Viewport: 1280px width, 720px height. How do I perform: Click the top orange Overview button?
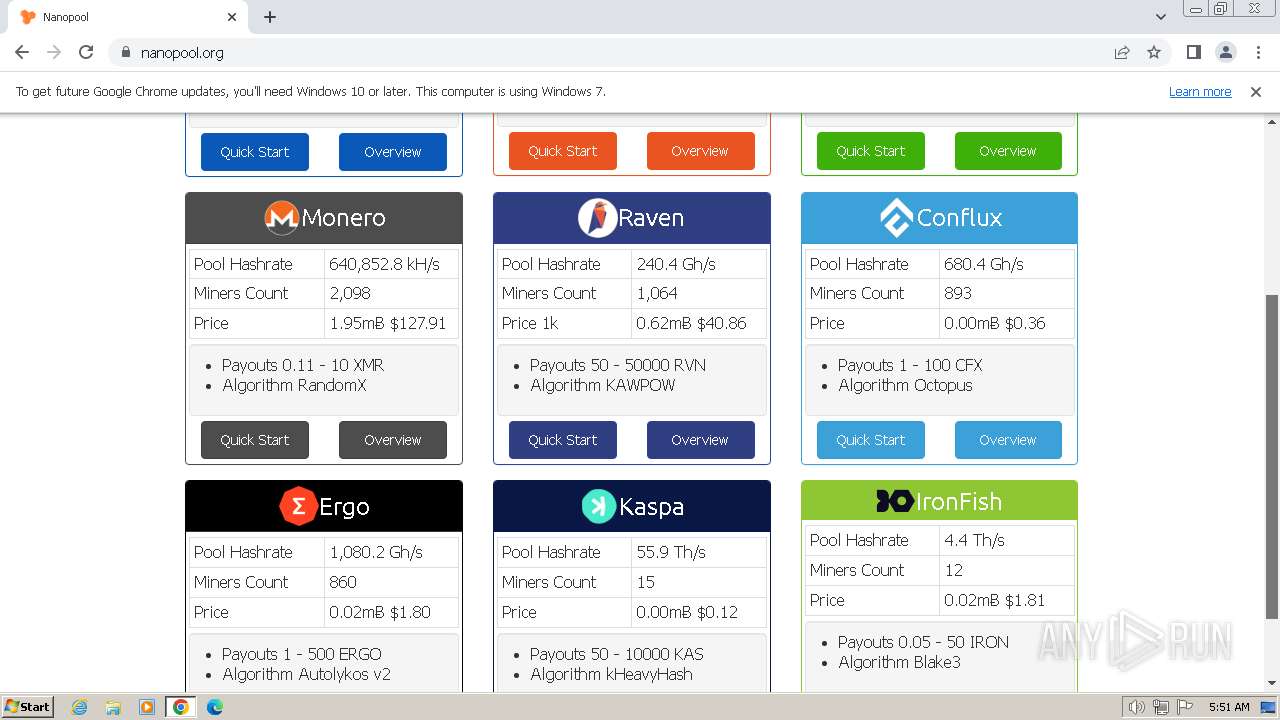[x=700, y=151]
